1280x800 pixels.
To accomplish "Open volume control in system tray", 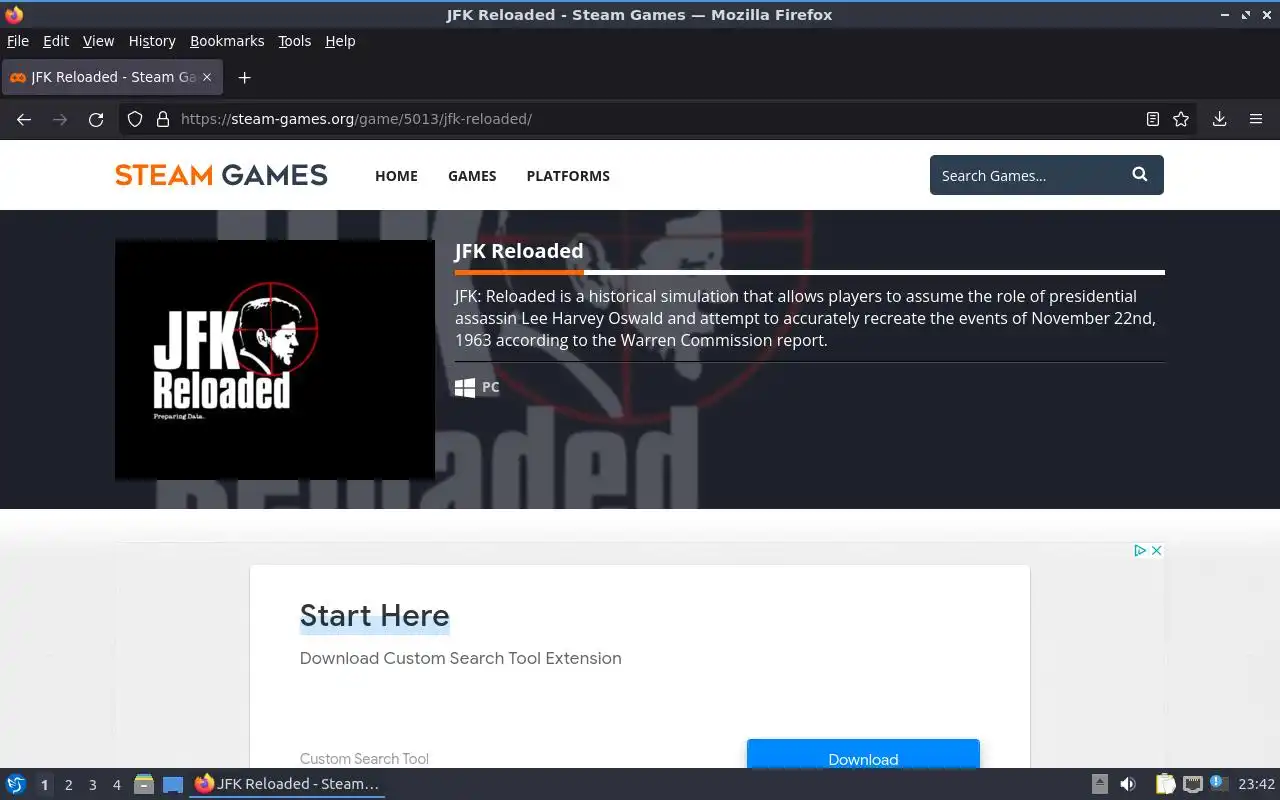I will [1128, 784].
